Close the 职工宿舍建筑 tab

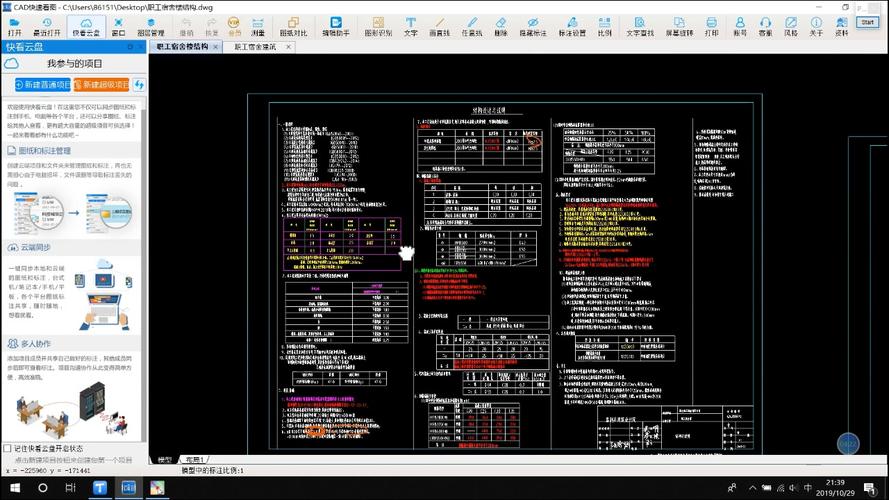tap(289, 47)
